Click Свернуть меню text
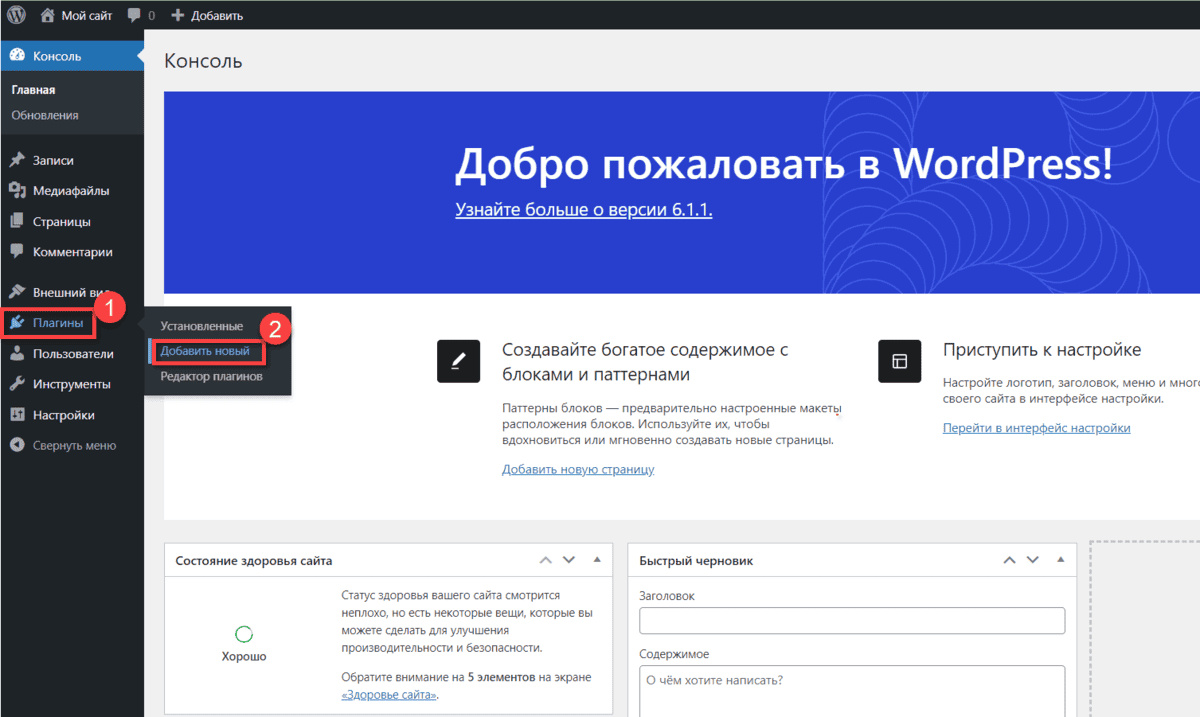 75,445
